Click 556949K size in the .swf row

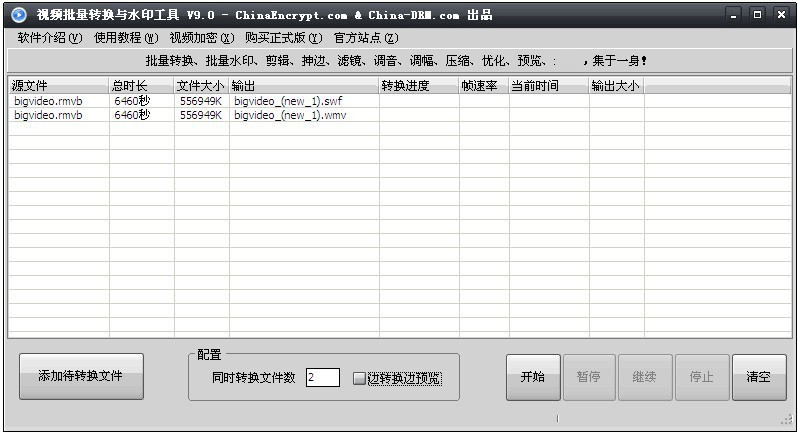point(201,101)
